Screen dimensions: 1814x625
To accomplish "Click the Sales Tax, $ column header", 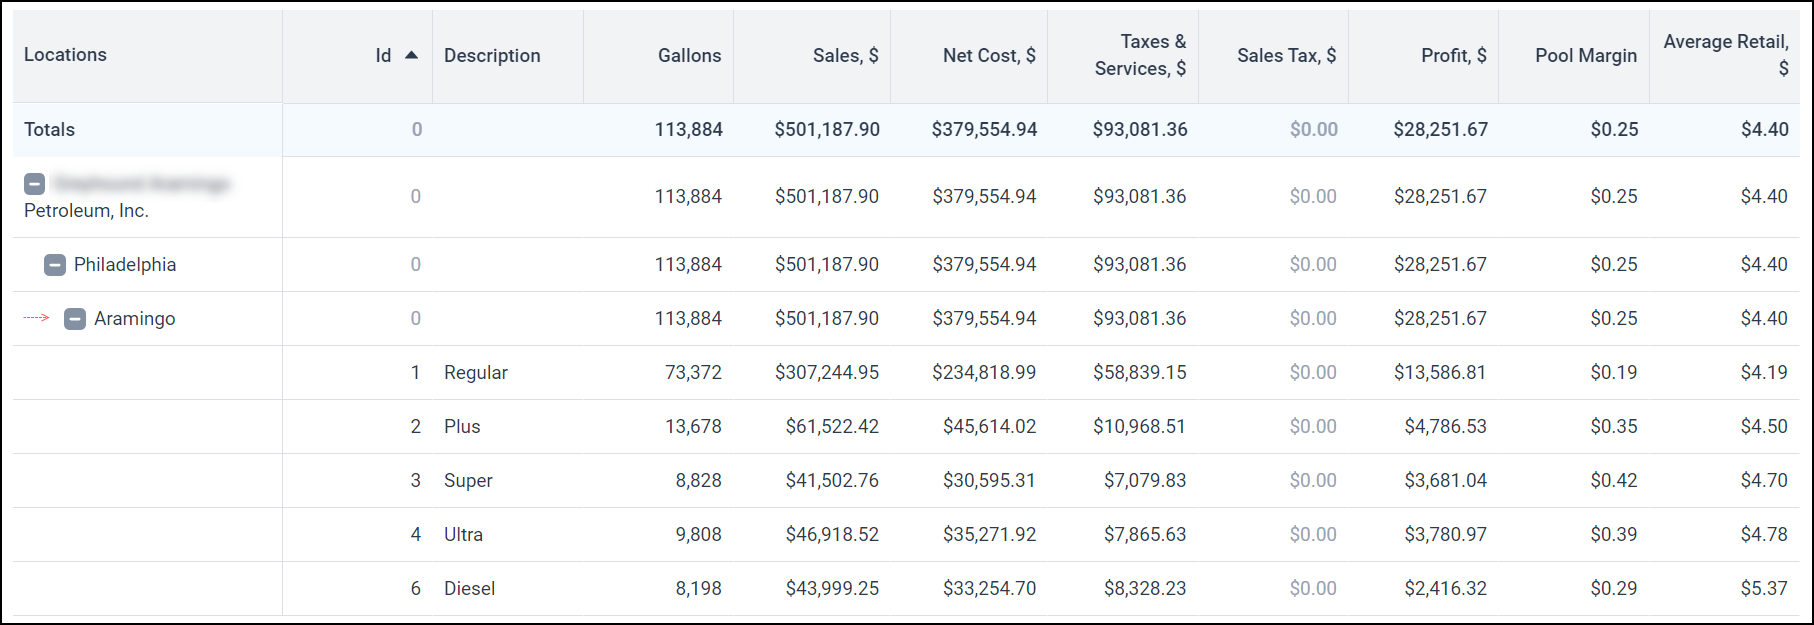I will point(1286,56).
